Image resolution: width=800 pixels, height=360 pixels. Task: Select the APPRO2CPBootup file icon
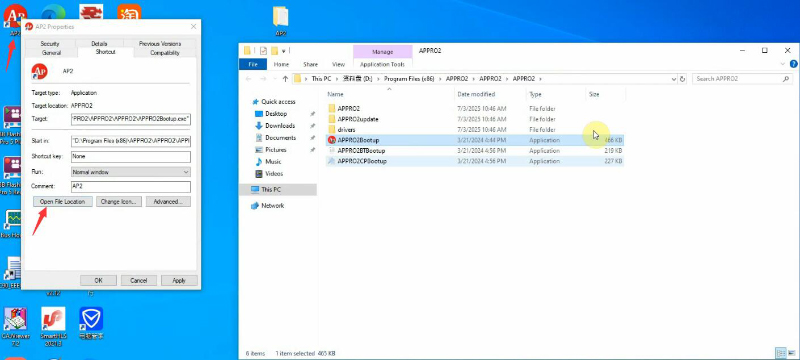point(332,161)
